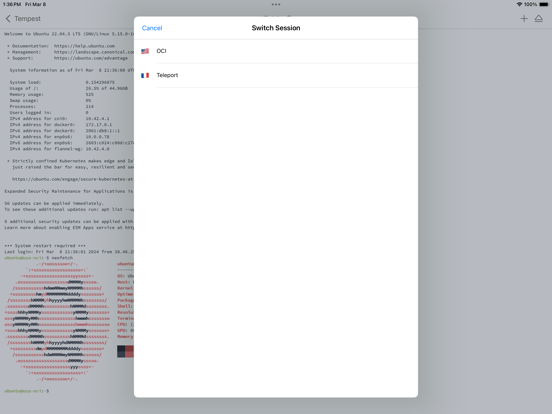Click the Ubuntu ASCII logo art
The width and height of the screenshot is (552, 414).
point(57,321)
